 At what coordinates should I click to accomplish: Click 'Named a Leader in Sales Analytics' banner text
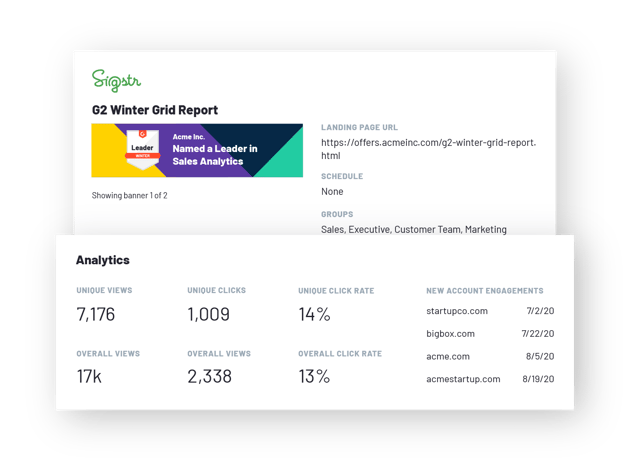click(215, 155)
